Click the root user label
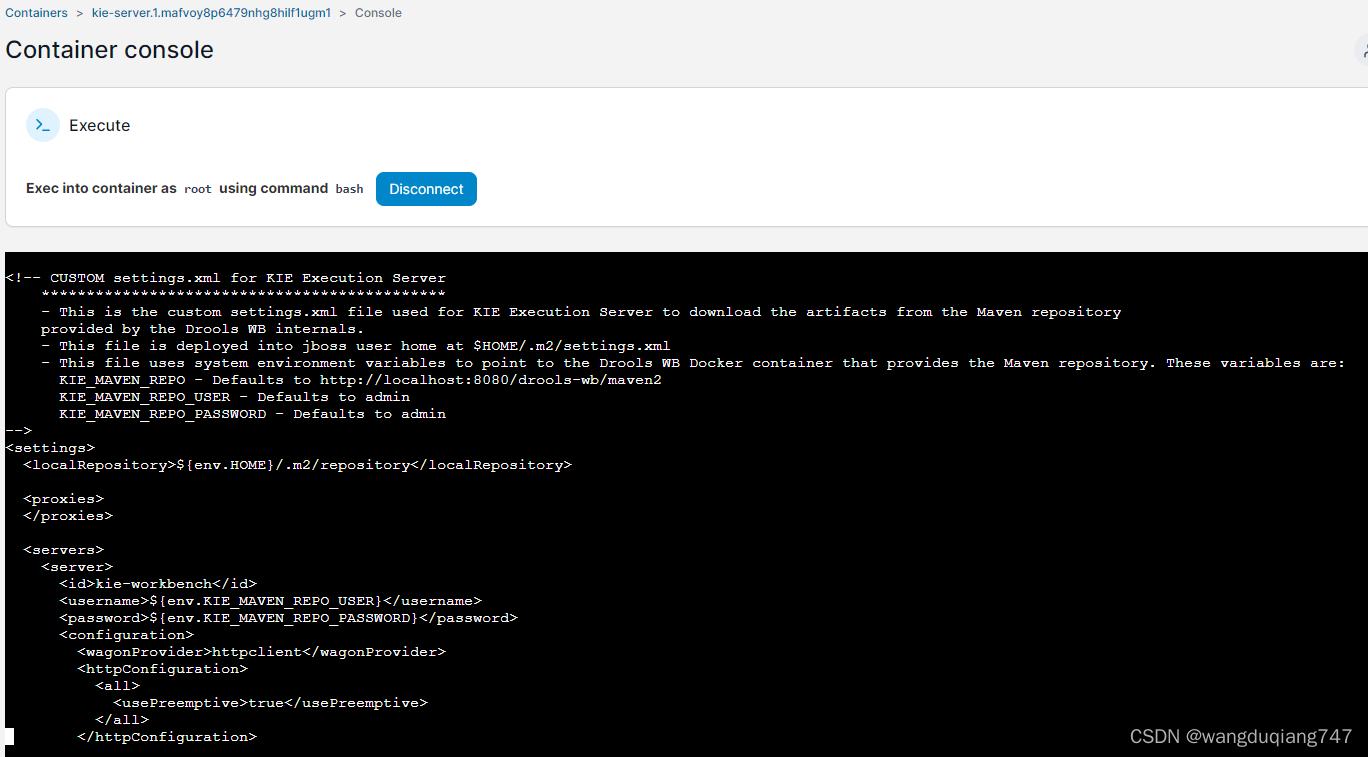 click(198, 189)
